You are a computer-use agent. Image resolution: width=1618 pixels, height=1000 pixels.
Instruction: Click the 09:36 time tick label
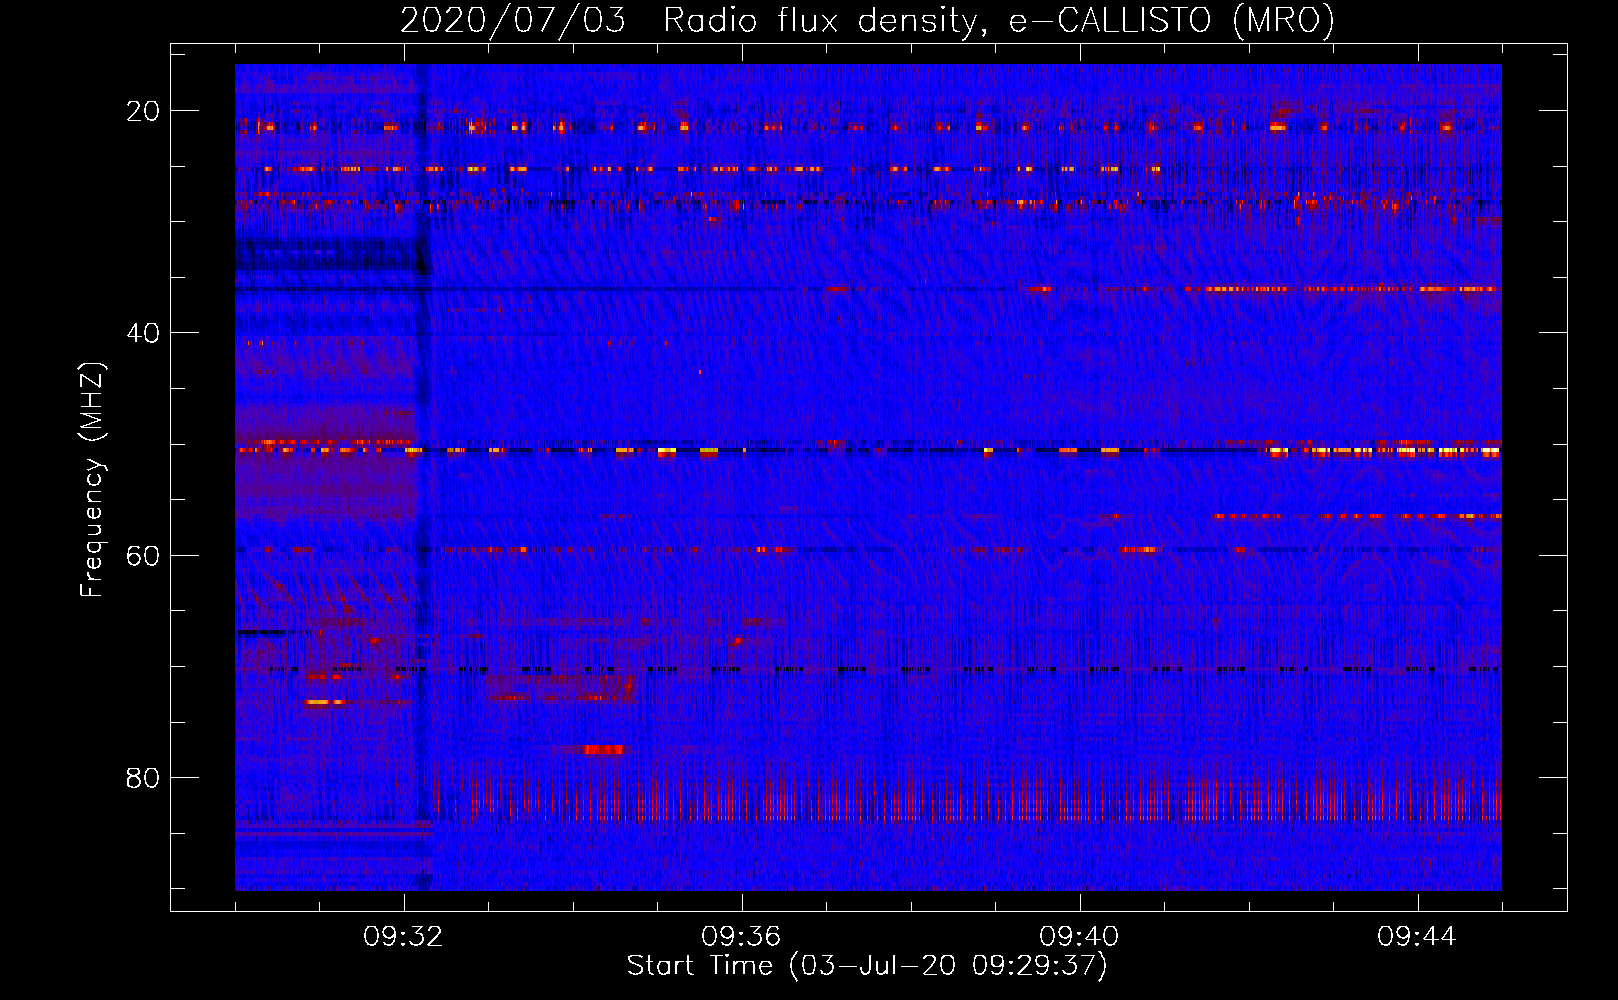point(741,937)
